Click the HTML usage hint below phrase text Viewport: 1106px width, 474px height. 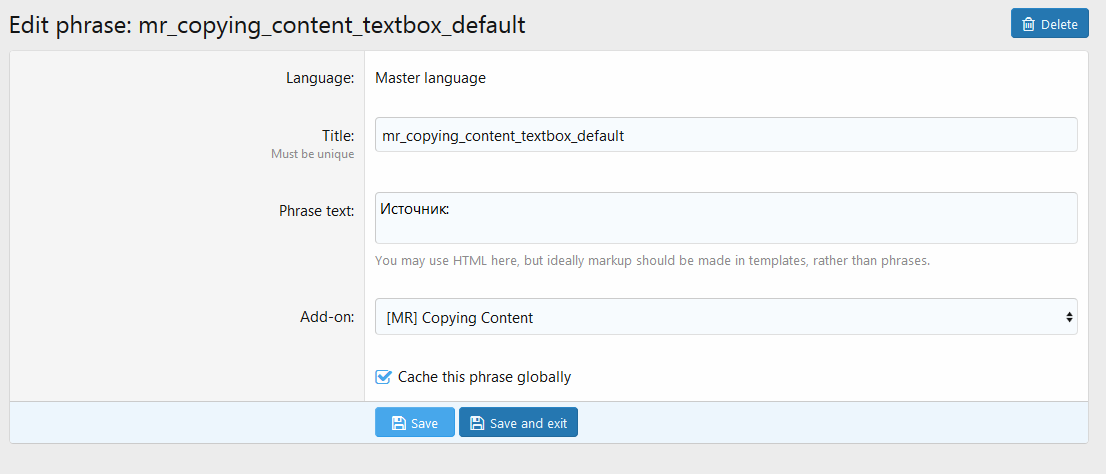point(652,260)
